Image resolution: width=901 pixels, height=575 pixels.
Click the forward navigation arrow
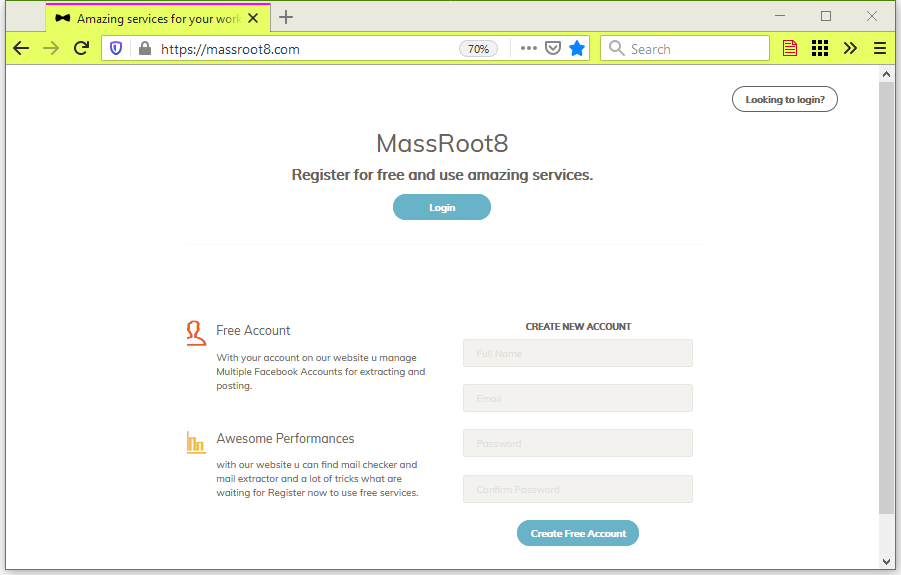click(51, 48)
